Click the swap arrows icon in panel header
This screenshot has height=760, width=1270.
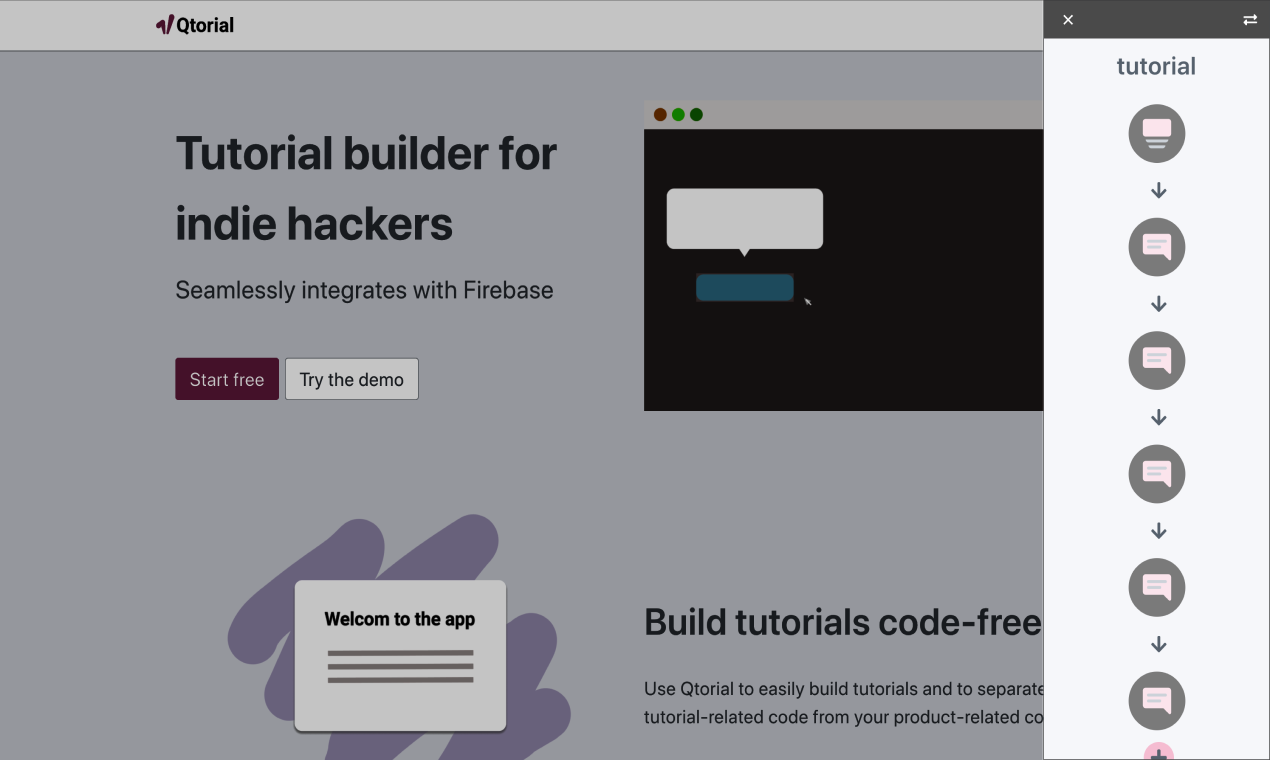point(1250,20)
